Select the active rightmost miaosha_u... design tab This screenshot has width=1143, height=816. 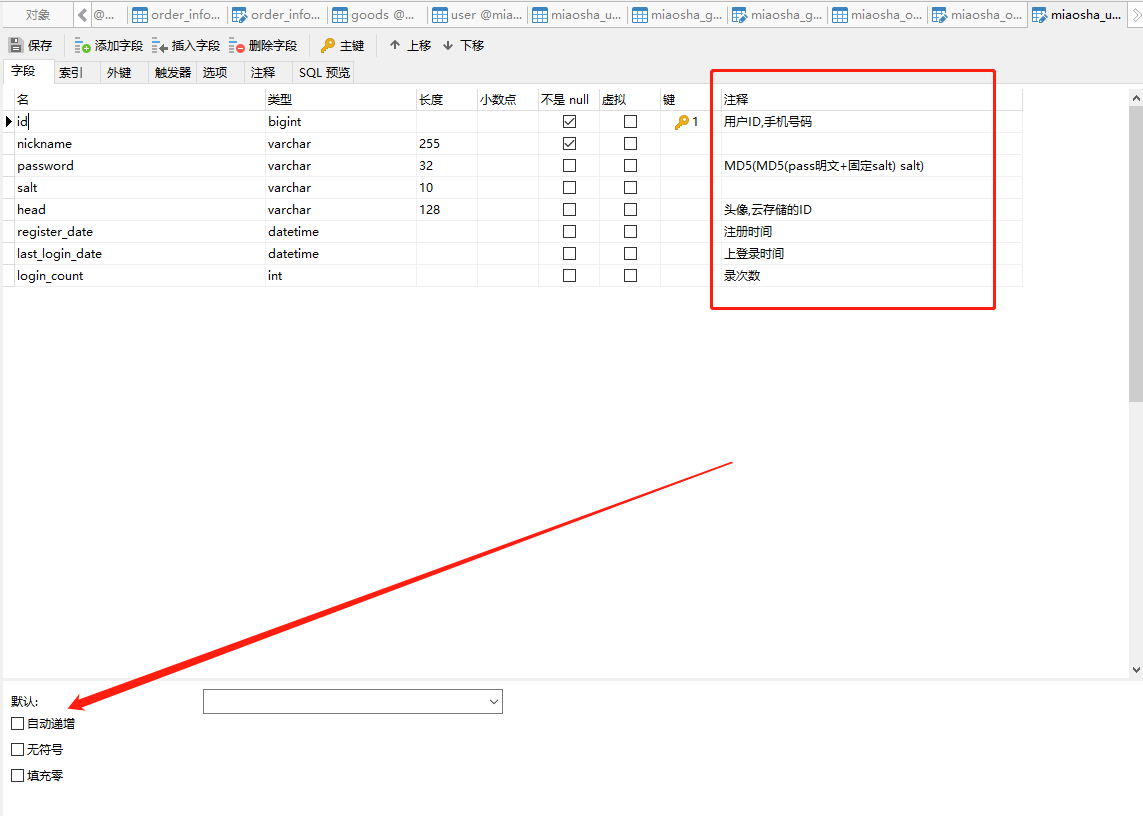click(1077, 15)
